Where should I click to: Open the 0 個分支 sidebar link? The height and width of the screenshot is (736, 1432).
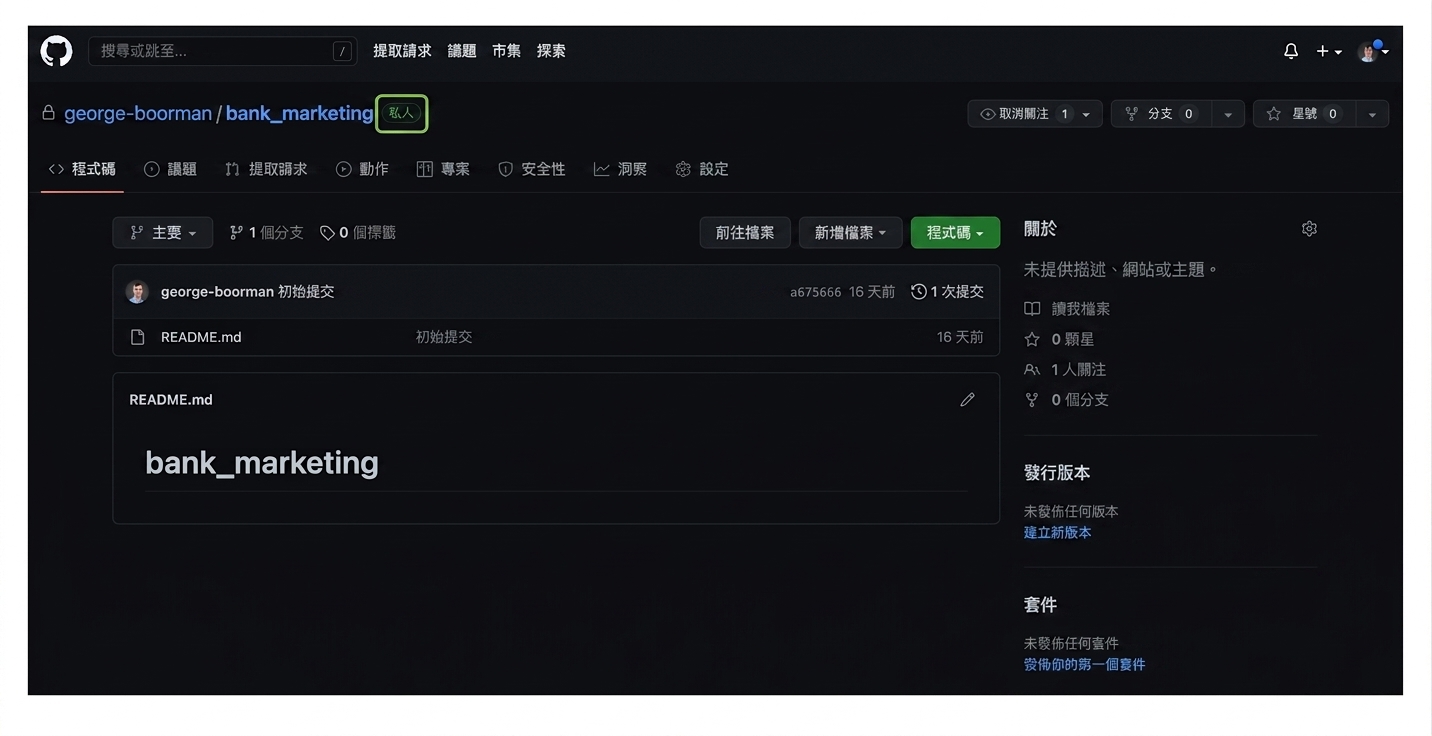[1066, 399]
